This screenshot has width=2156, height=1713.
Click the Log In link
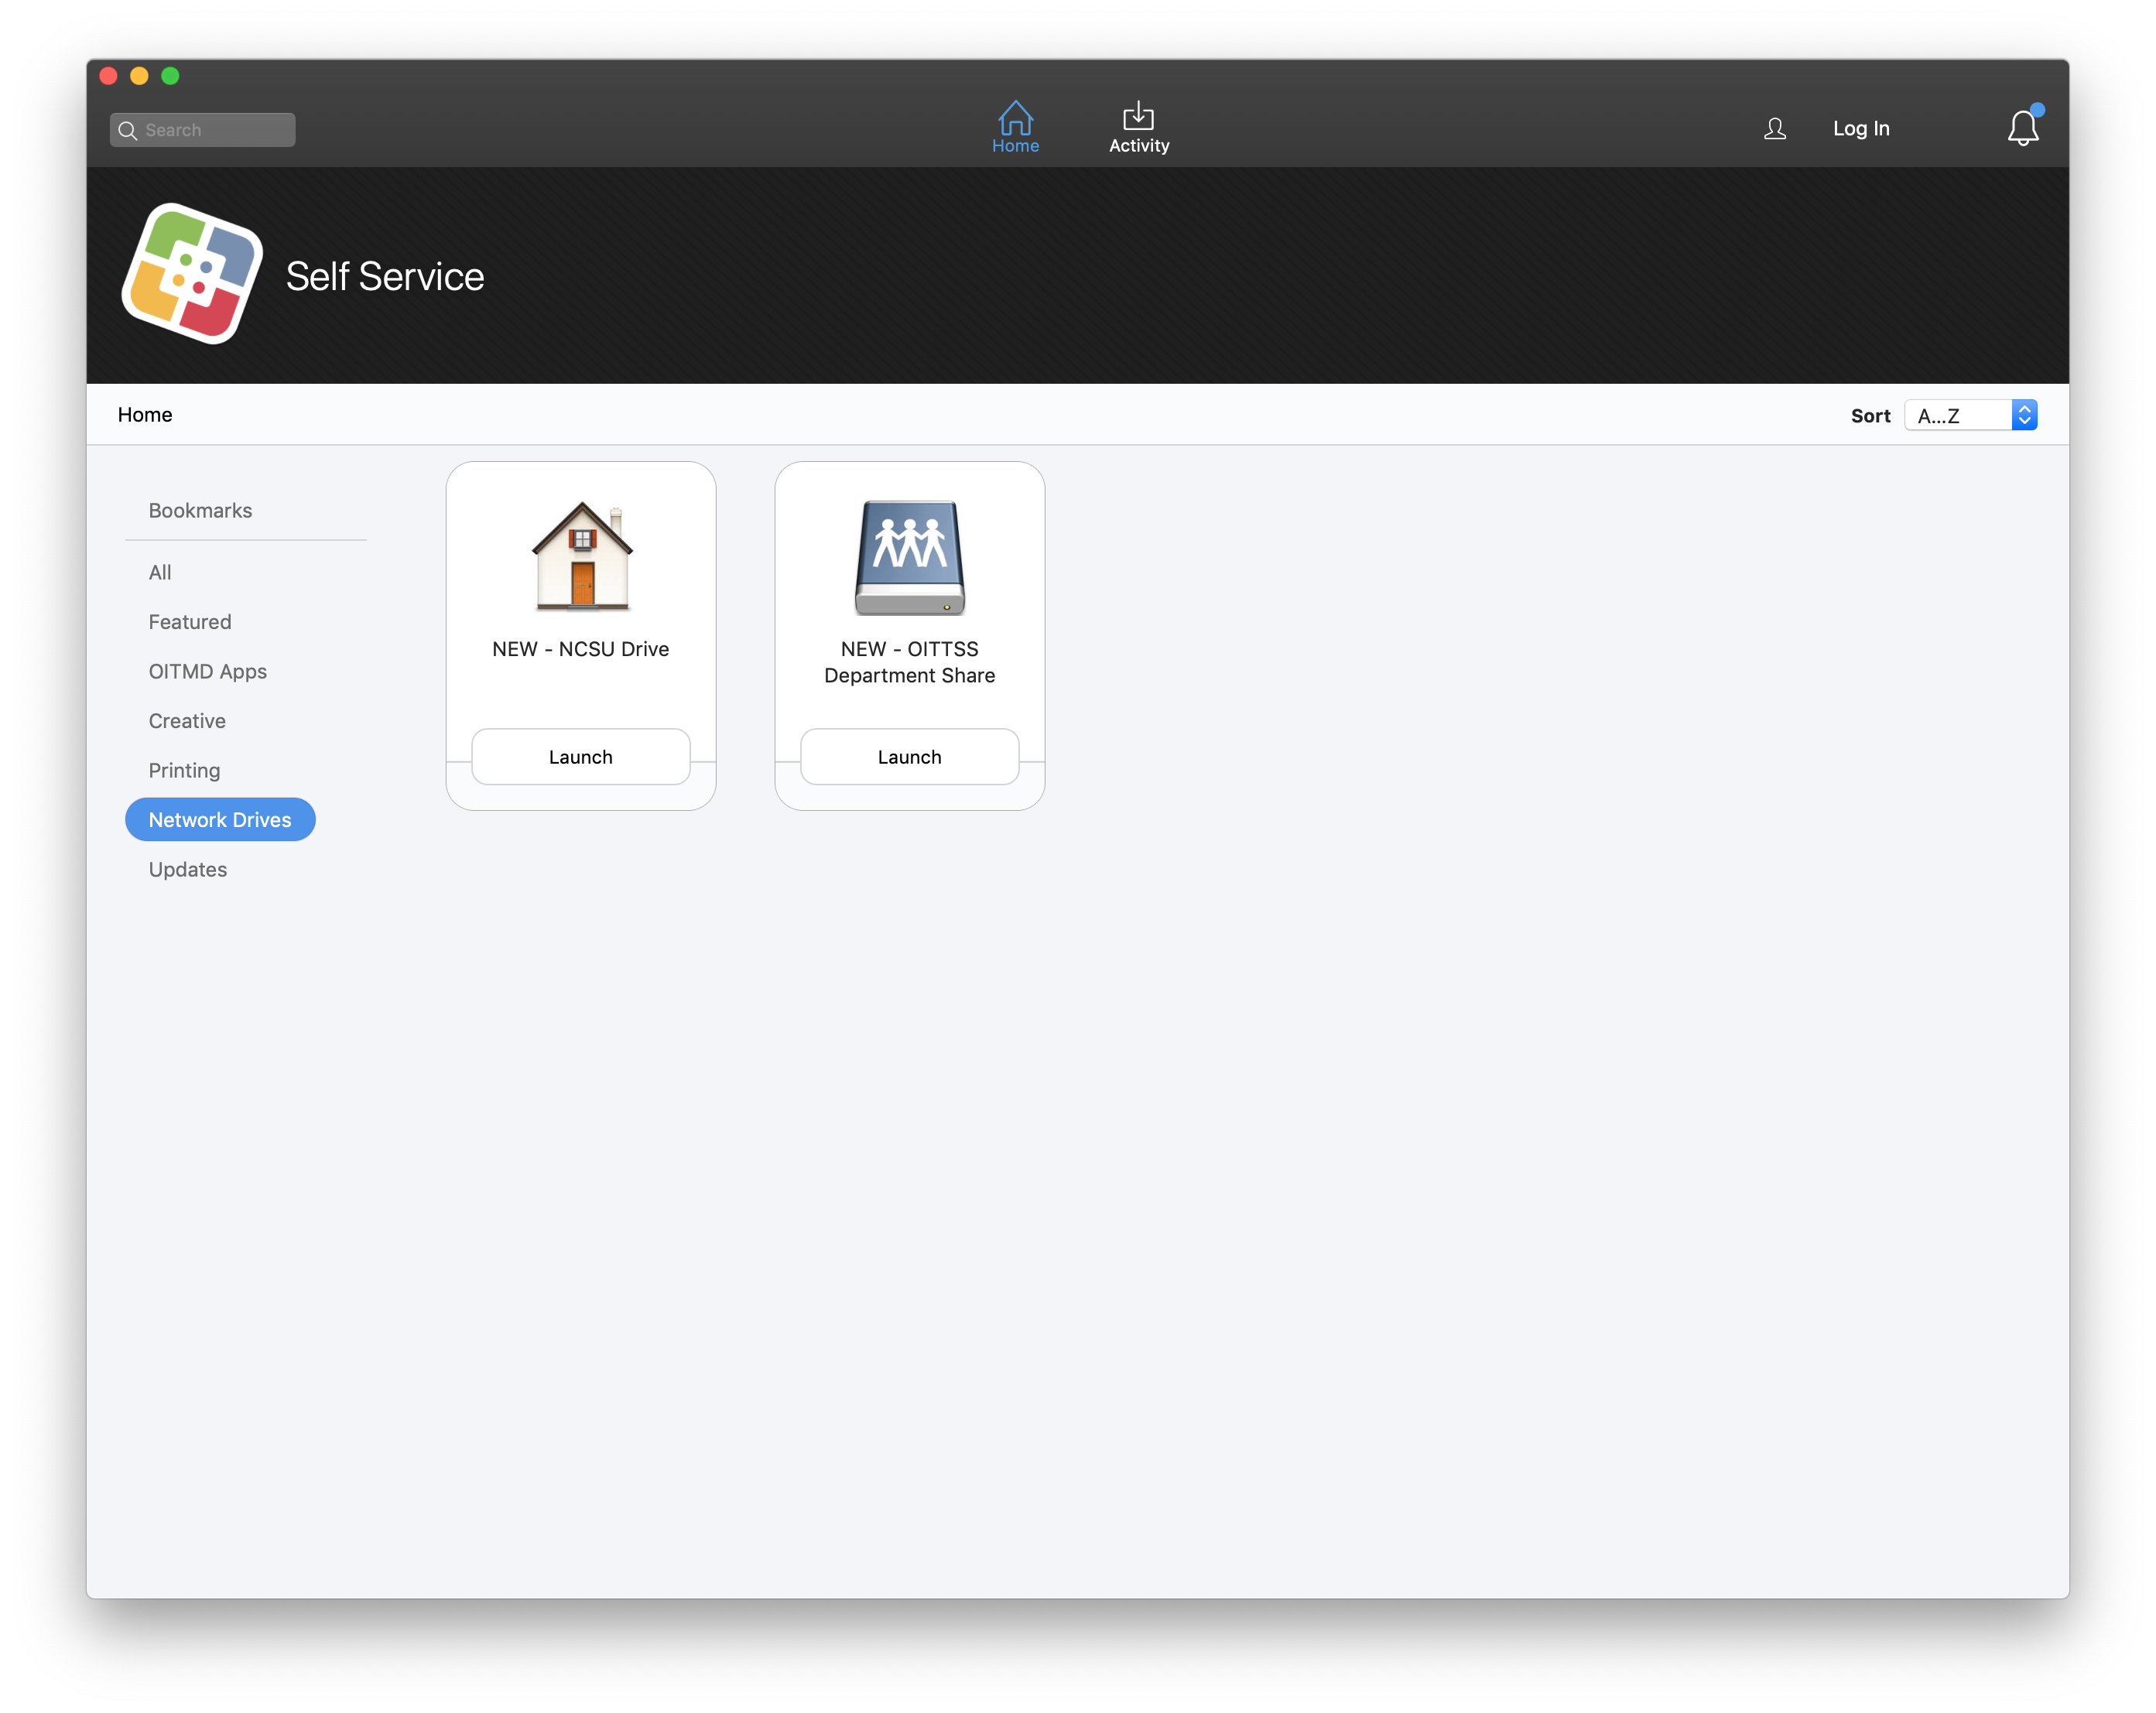(x=1860, y=128)
